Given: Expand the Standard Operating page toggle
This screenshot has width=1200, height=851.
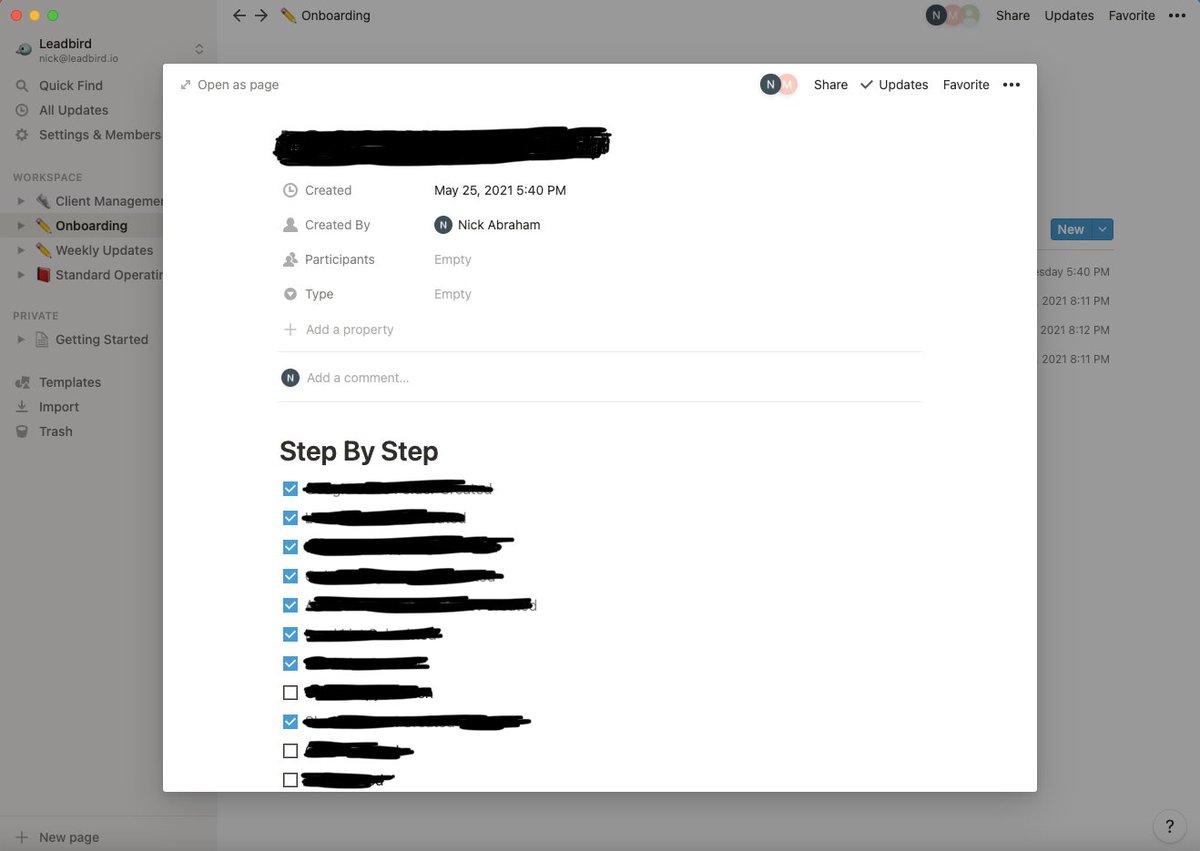Looking at the screenshot, I should click(21, 275).
